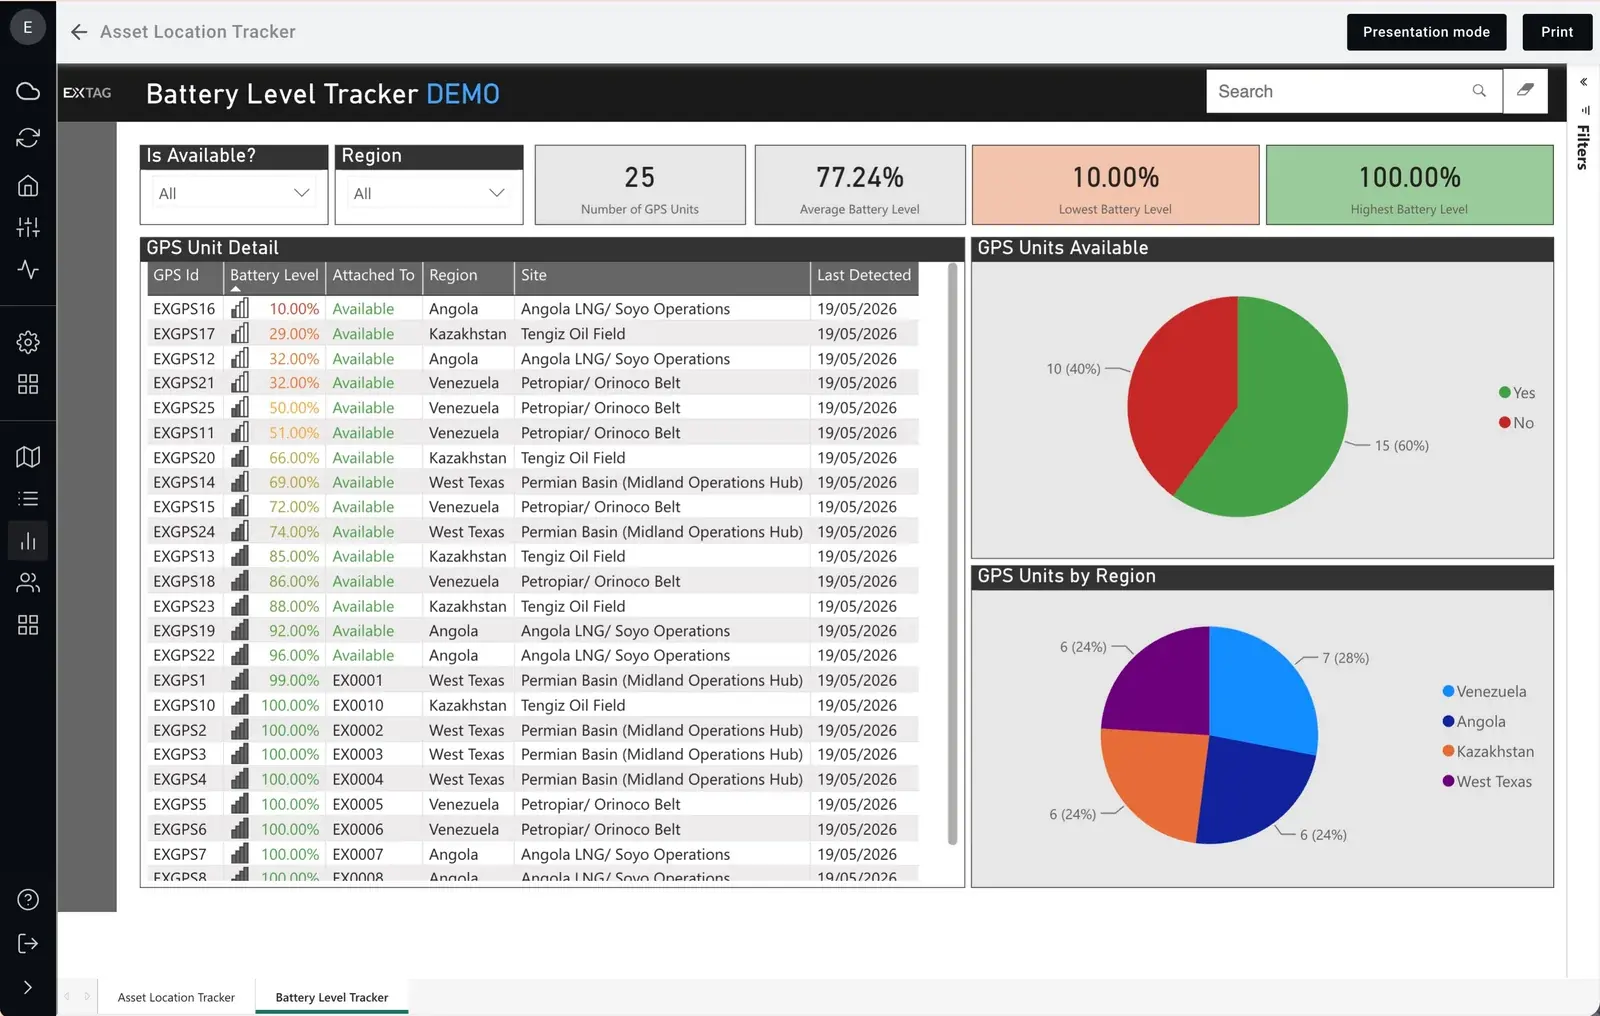Open the Is Available dropdown

coord(234,193)
